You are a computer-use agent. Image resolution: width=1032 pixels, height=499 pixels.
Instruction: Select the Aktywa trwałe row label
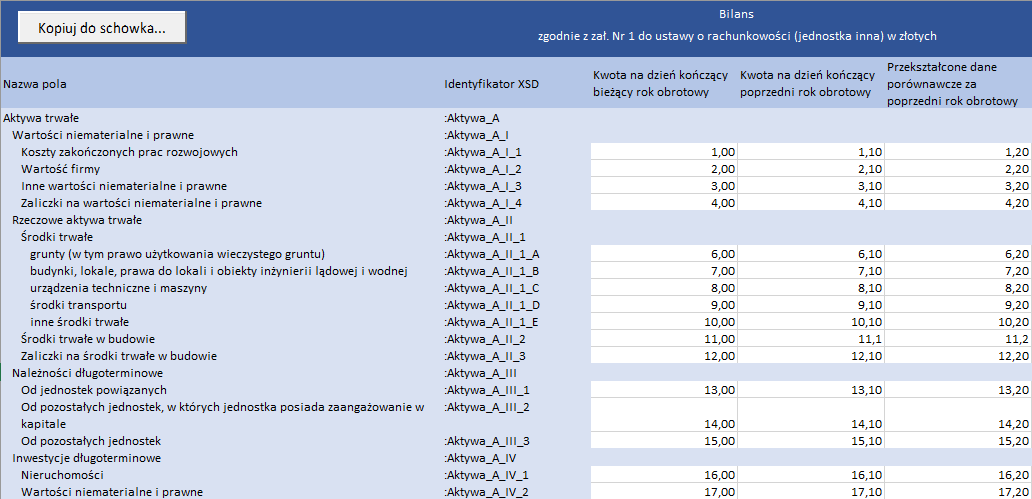tap(41, 118)
